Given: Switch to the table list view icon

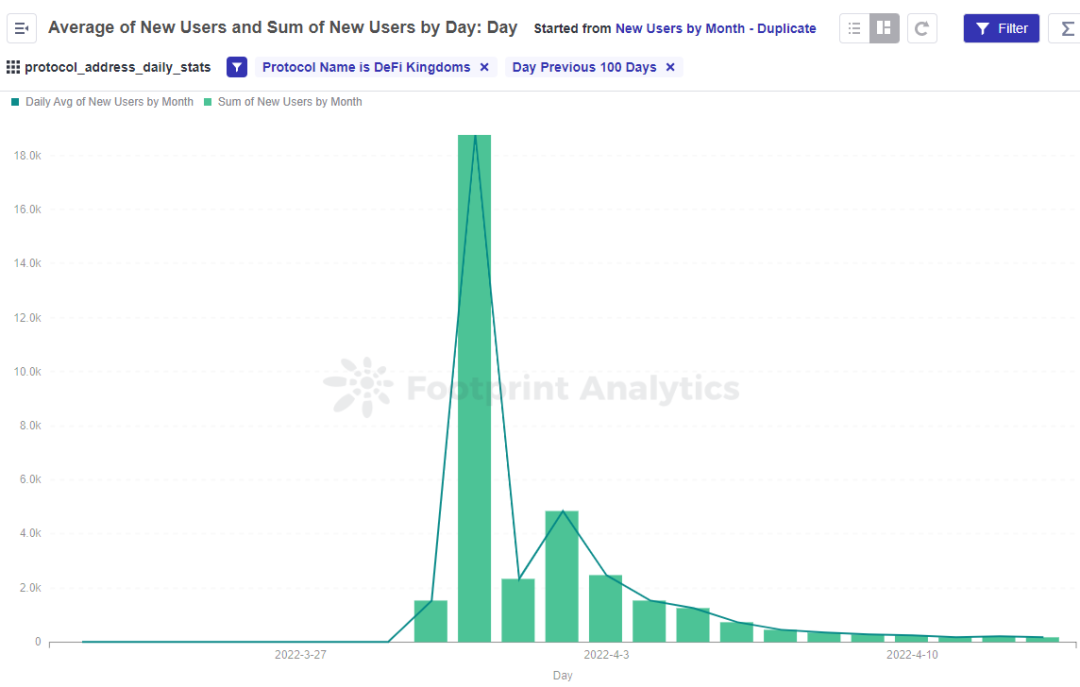Looking at the screenshot, I should tap(854, 28).
